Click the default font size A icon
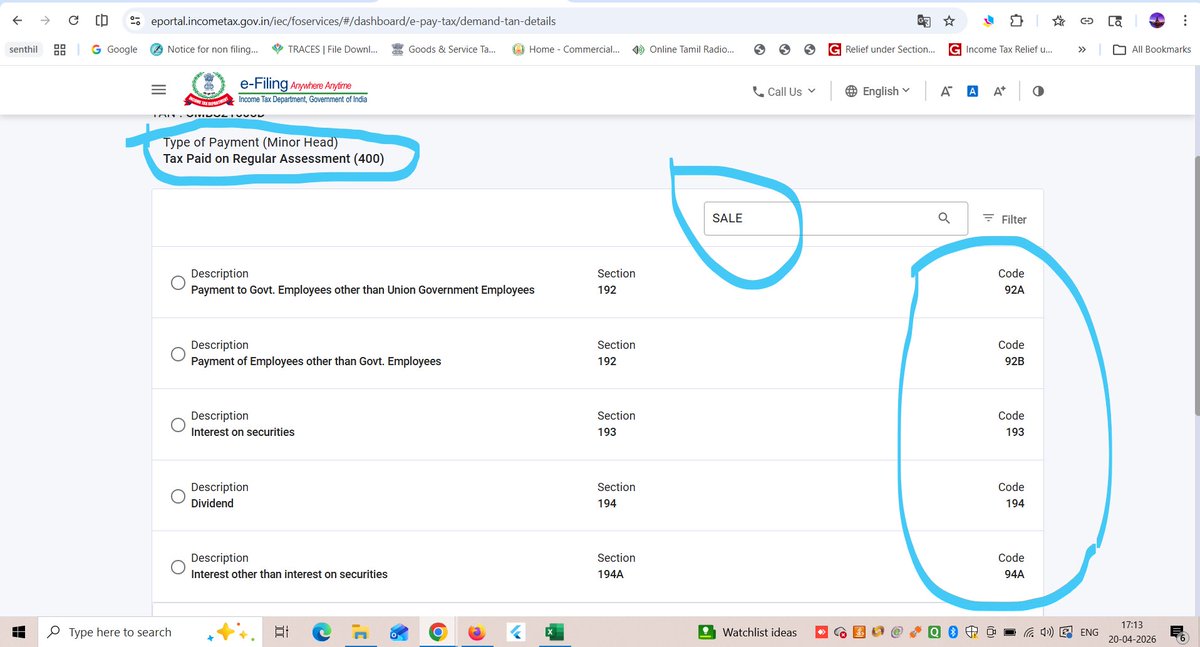This screenshot has width=1200, height=647. coord(972,90)
